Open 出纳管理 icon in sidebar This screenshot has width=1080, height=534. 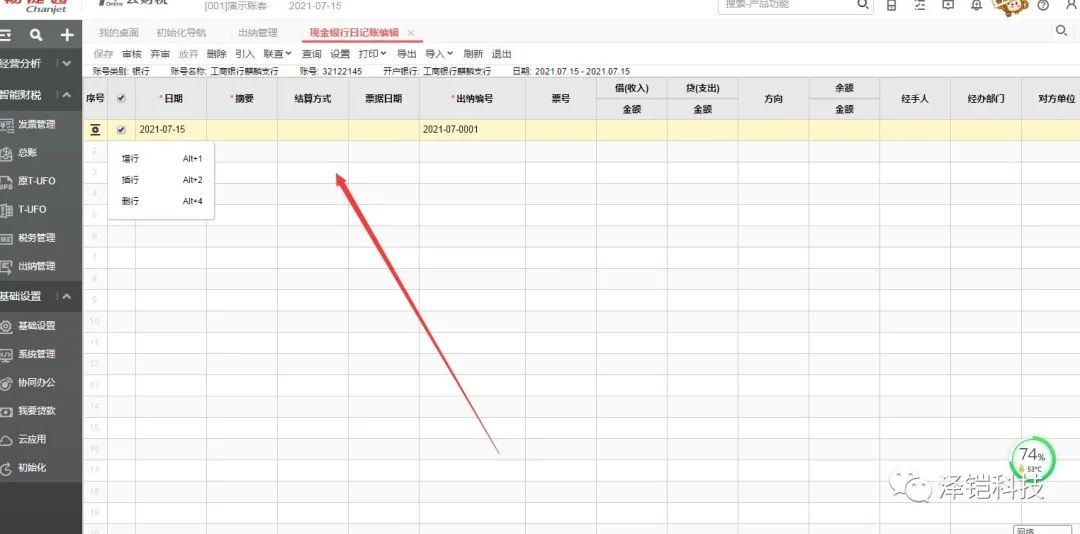tap(6, 266)
